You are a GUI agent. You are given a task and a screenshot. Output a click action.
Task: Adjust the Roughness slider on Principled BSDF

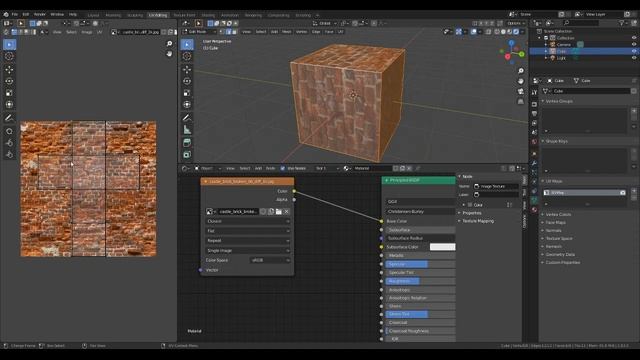(420, 281)
